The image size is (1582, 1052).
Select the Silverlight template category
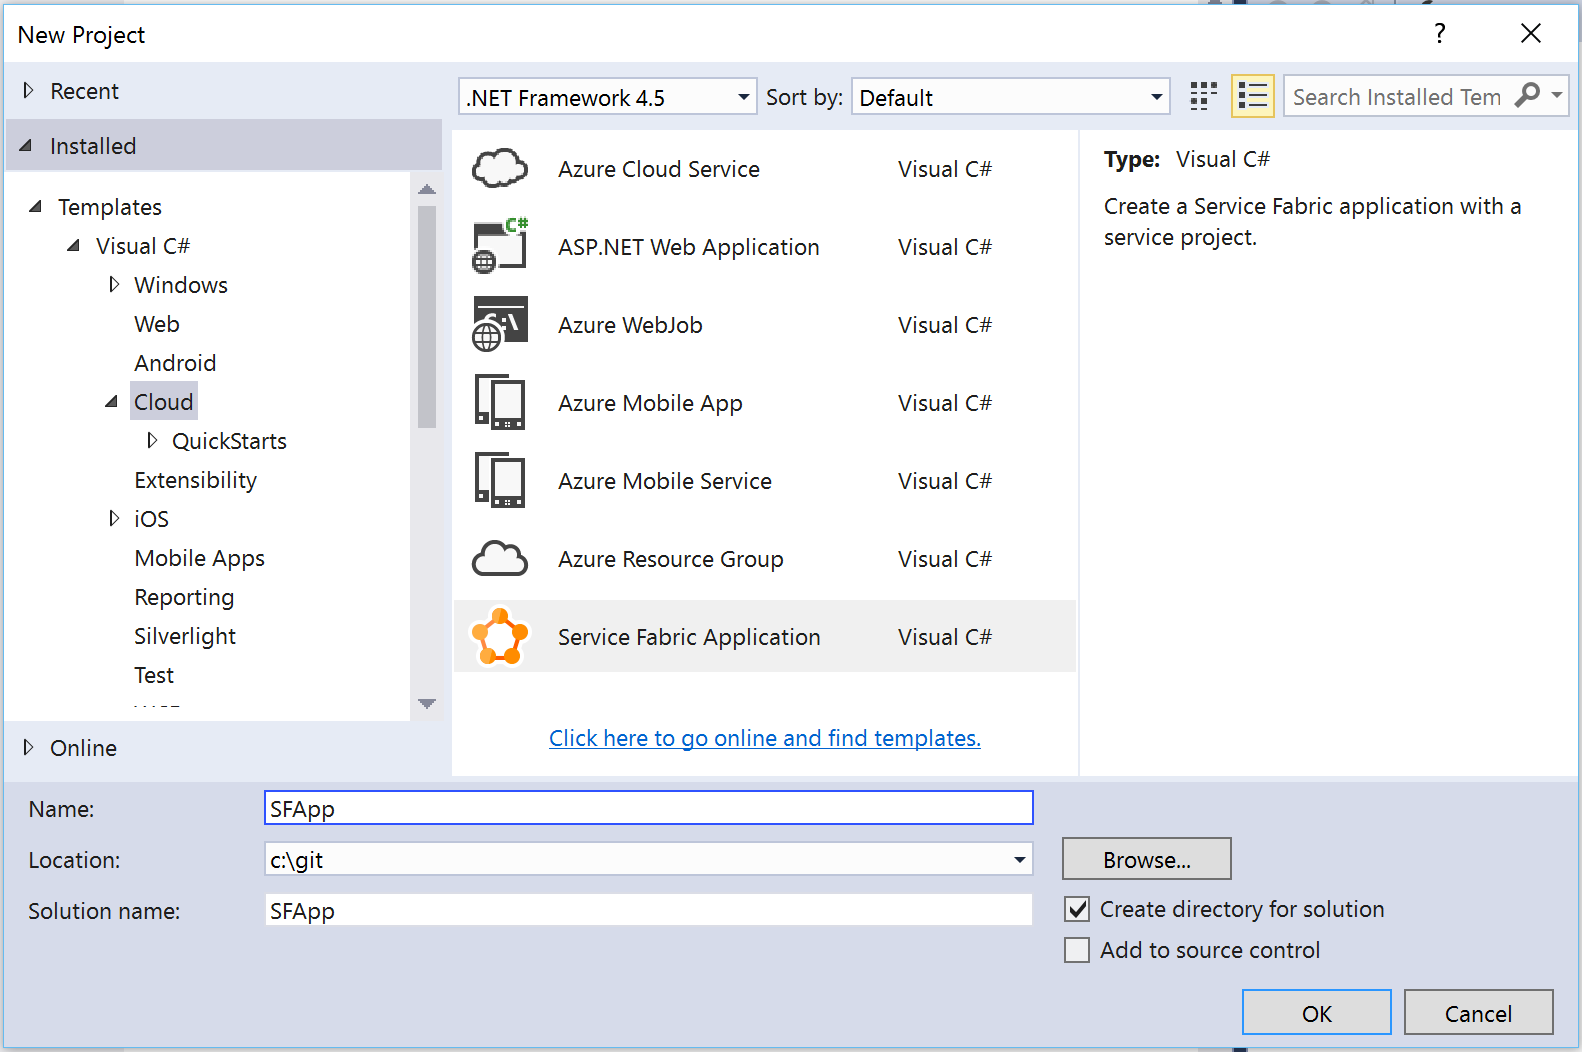(x=185, y=636)
